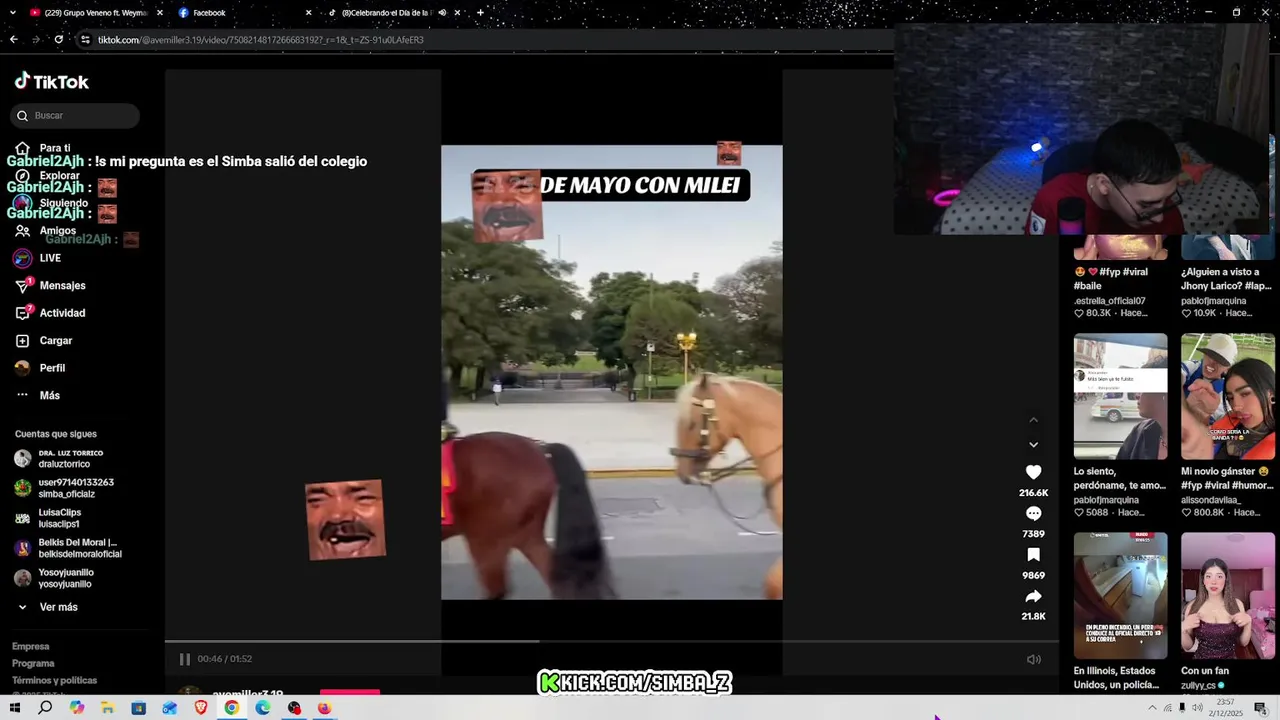Open the Actividad notifications

click(x=62, y=313)
